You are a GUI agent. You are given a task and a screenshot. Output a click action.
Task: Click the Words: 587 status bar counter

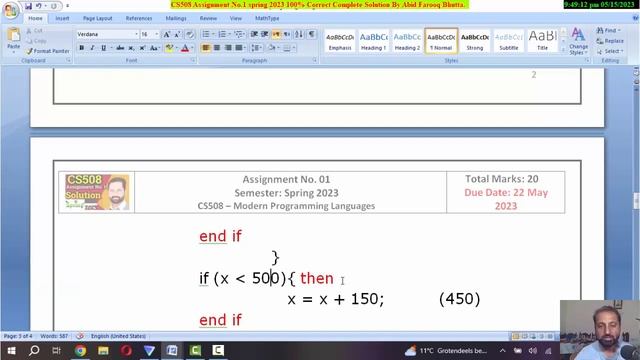point(54,336)
